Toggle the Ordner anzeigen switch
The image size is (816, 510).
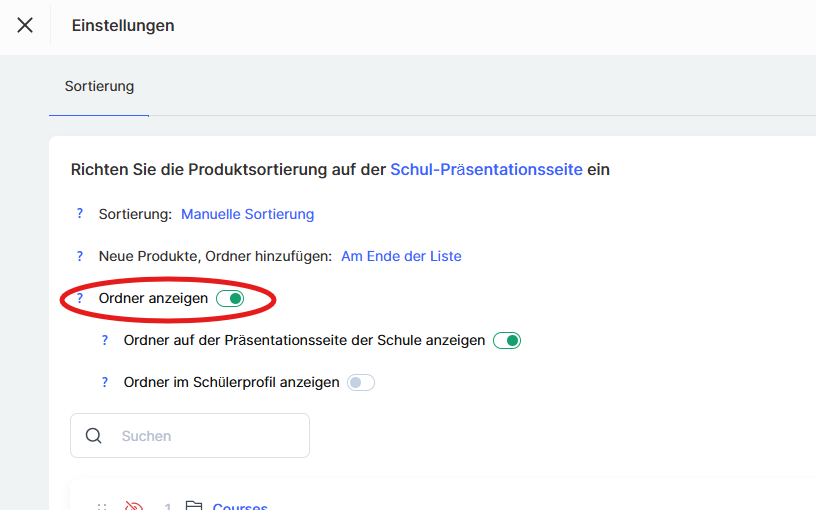(x=230, y=298)
